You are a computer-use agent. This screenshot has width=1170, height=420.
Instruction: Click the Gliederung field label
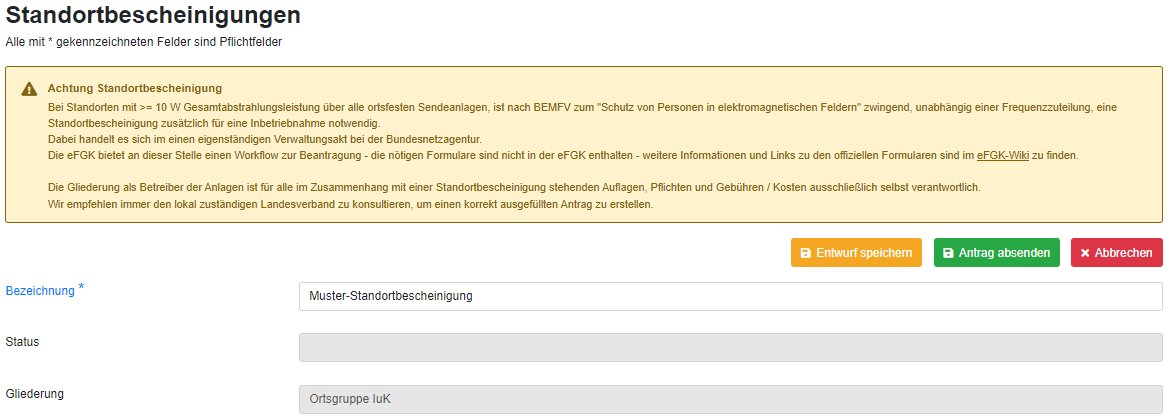click(x=34, y=393)
